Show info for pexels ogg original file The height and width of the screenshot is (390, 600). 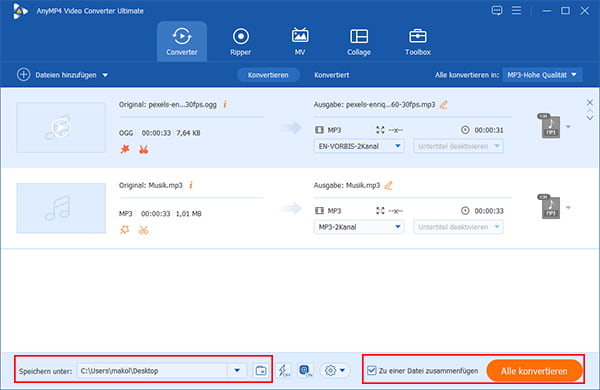(225, 104)
